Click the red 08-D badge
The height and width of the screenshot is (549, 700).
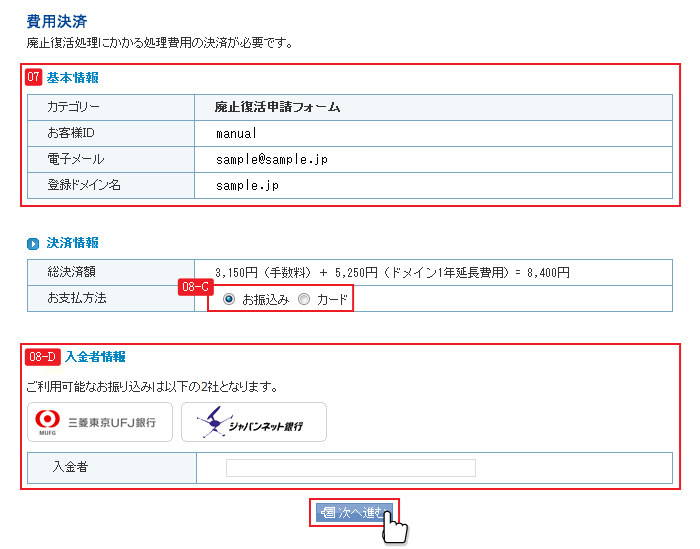(42, 356)
